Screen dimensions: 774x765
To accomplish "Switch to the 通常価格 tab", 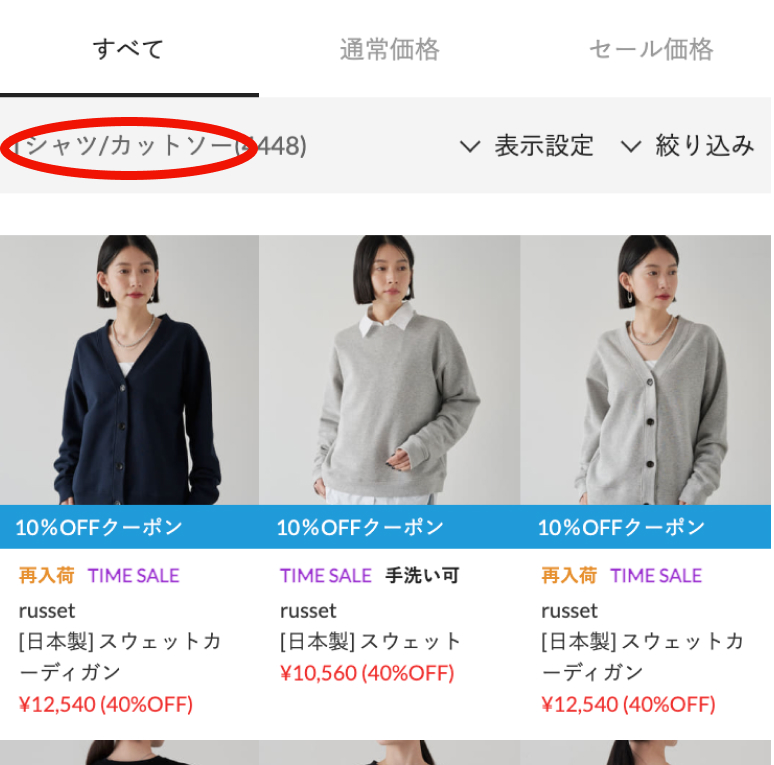I will pos(389,49).
